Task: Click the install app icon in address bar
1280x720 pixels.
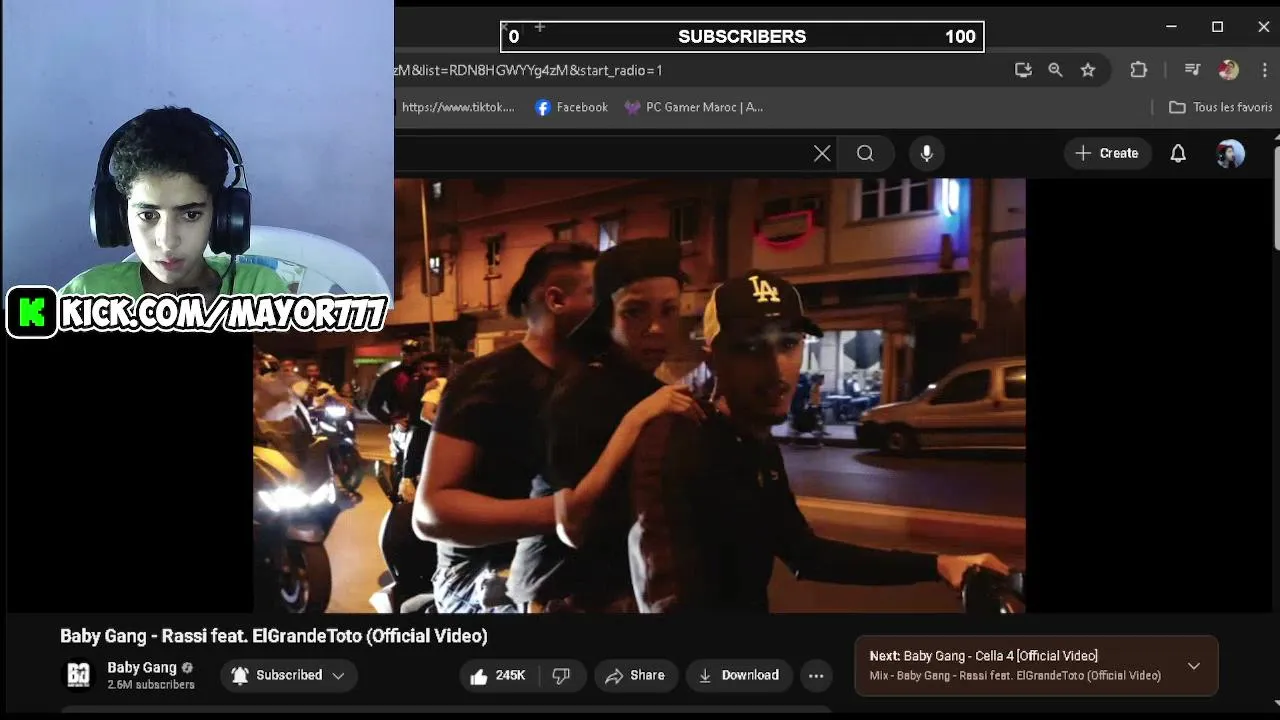Action: click(1023, 70)
